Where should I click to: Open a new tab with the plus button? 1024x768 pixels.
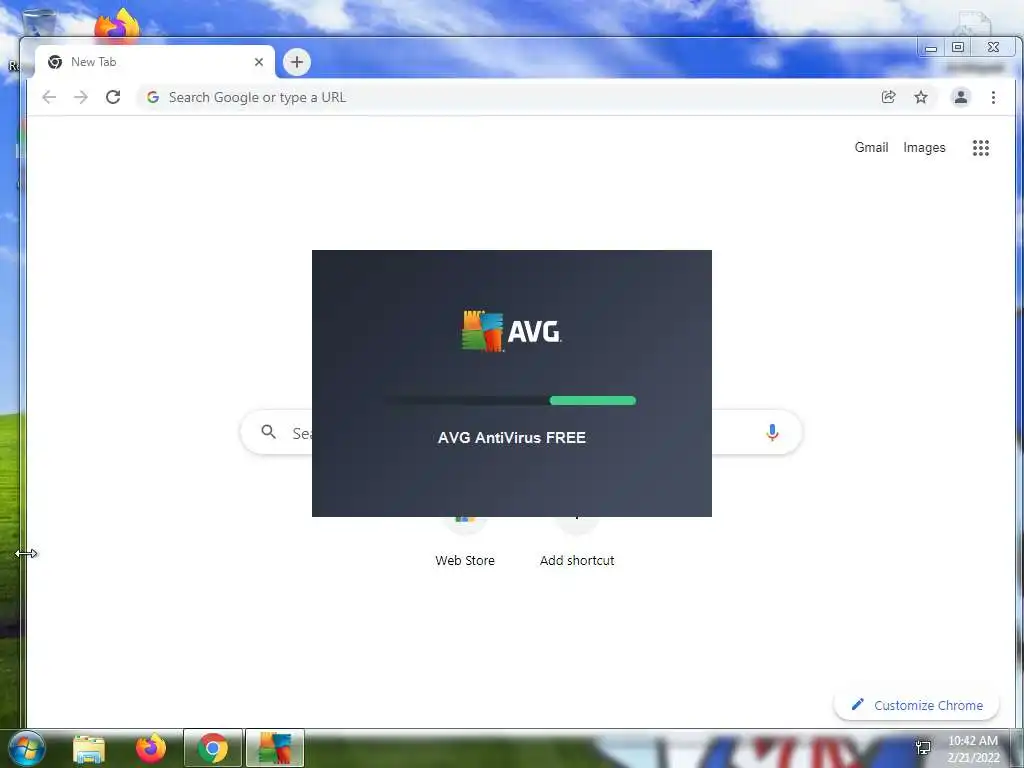(x=296, y=62)
